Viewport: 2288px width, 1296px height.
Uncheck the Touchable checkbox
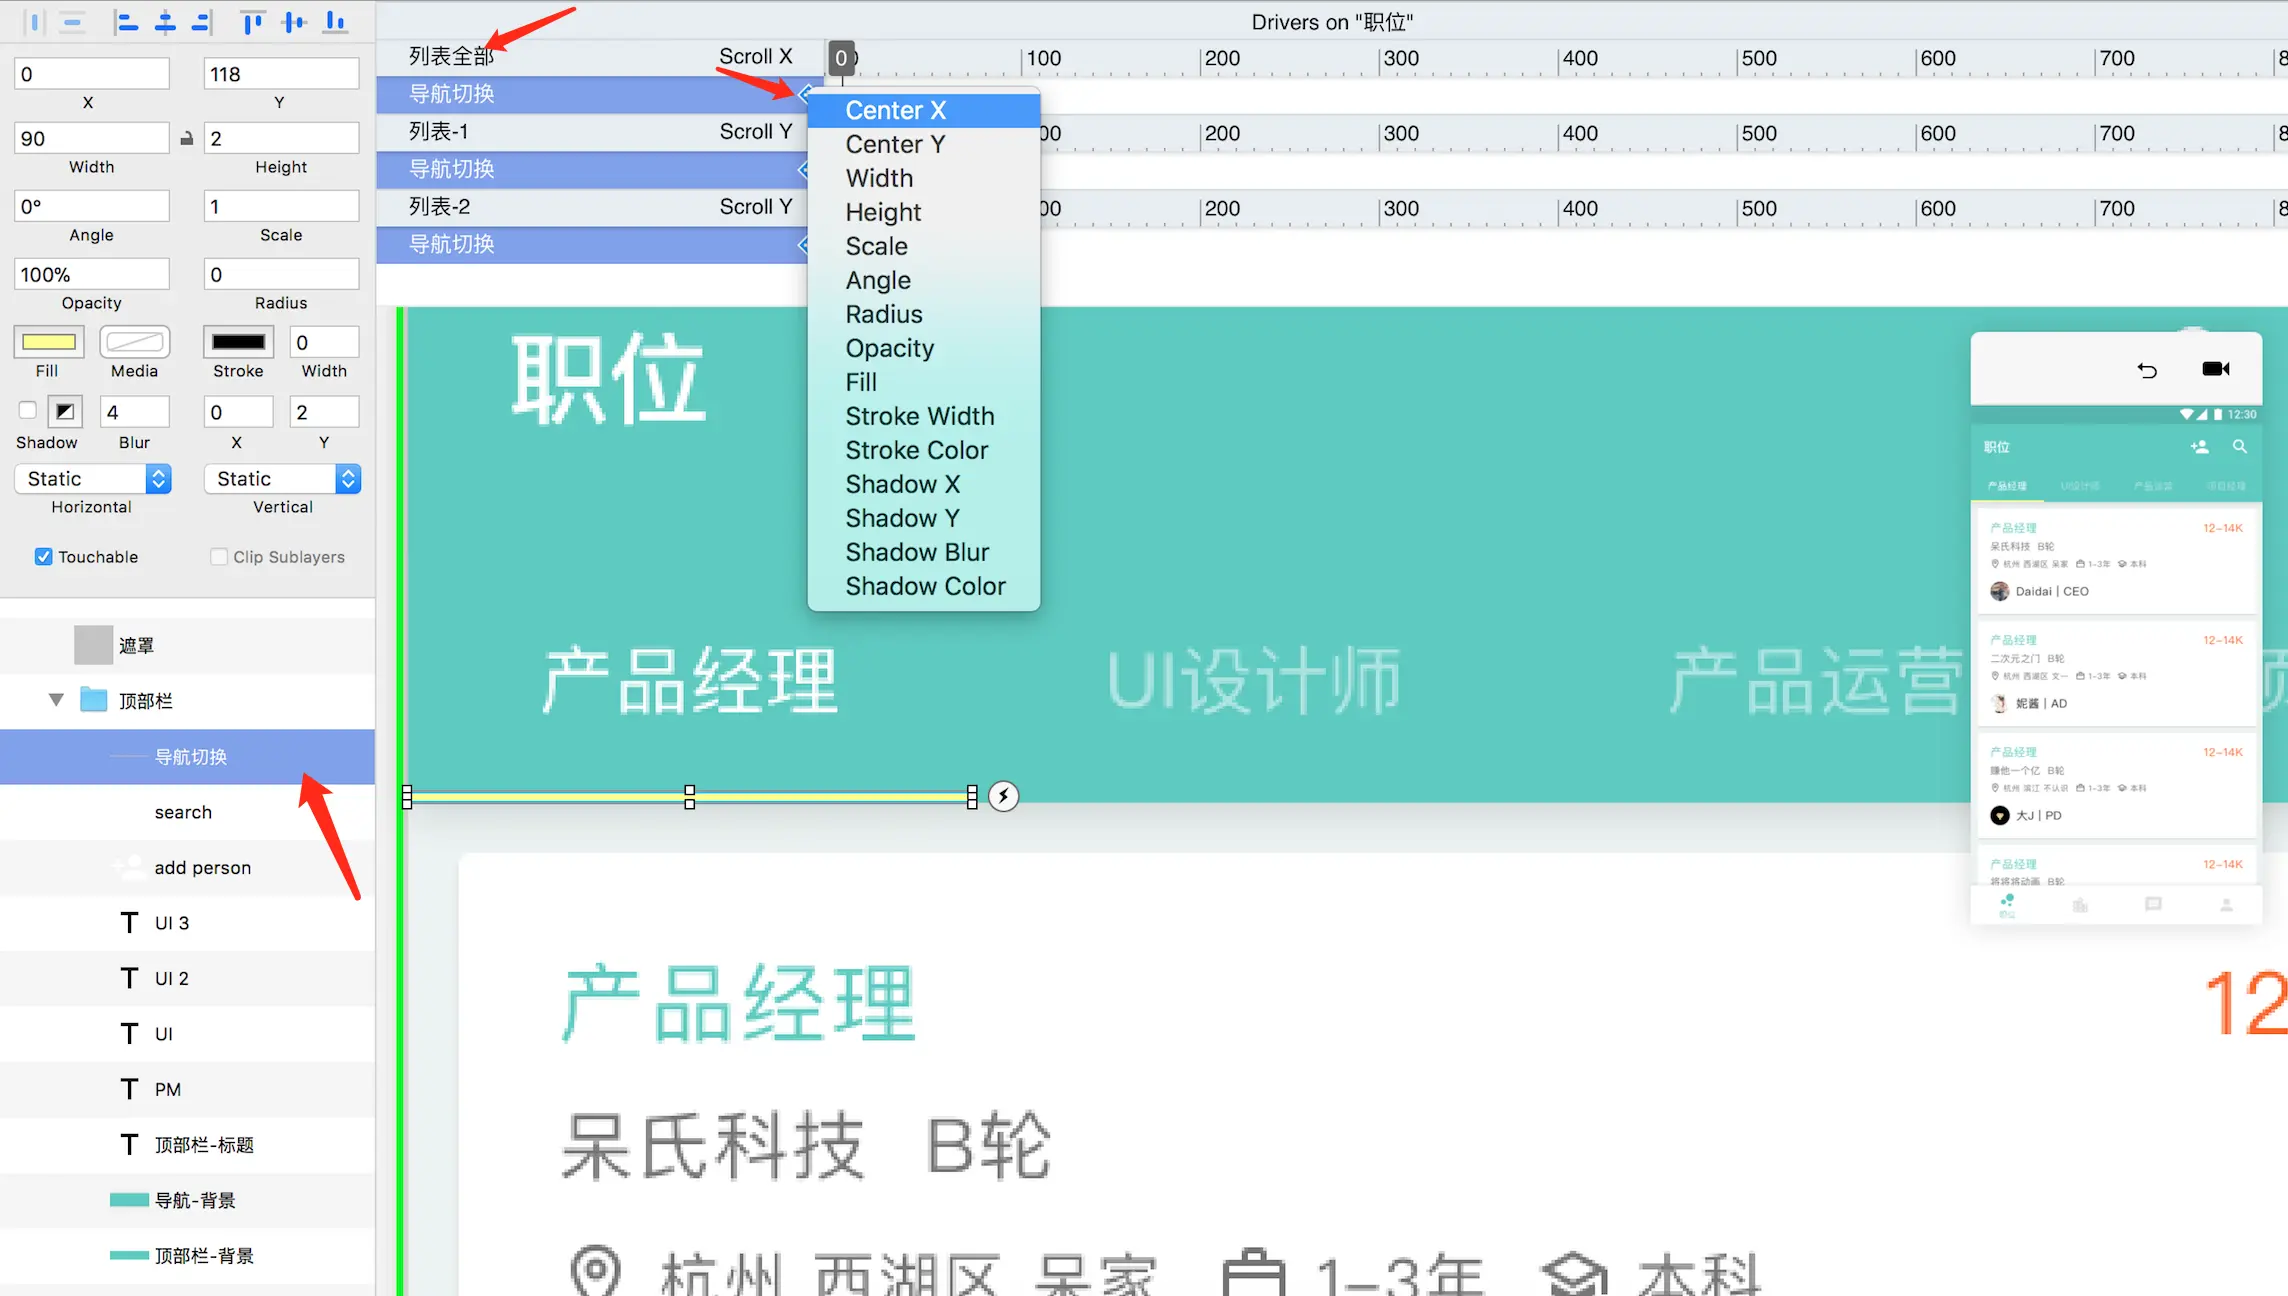(44, 557)
